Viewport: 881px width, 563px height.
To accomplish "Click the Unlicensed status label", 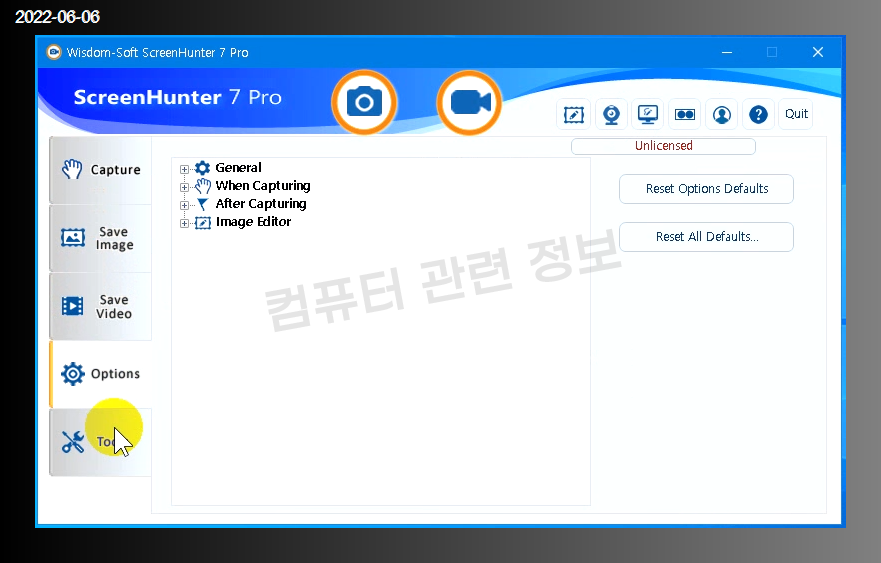I will point(663,146).
